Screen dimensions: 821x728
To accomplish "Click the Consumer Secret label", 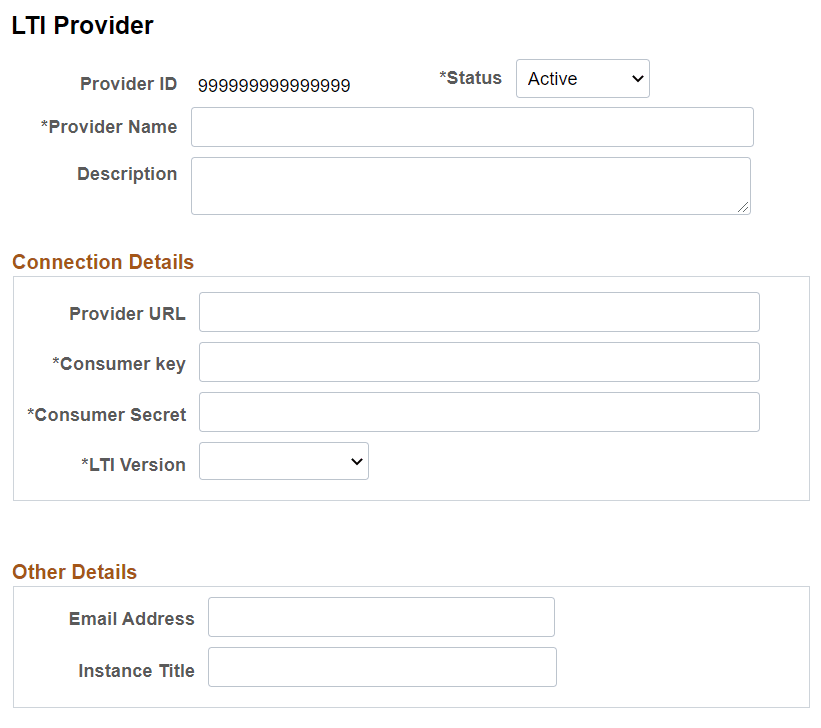I will coord(105,414).
